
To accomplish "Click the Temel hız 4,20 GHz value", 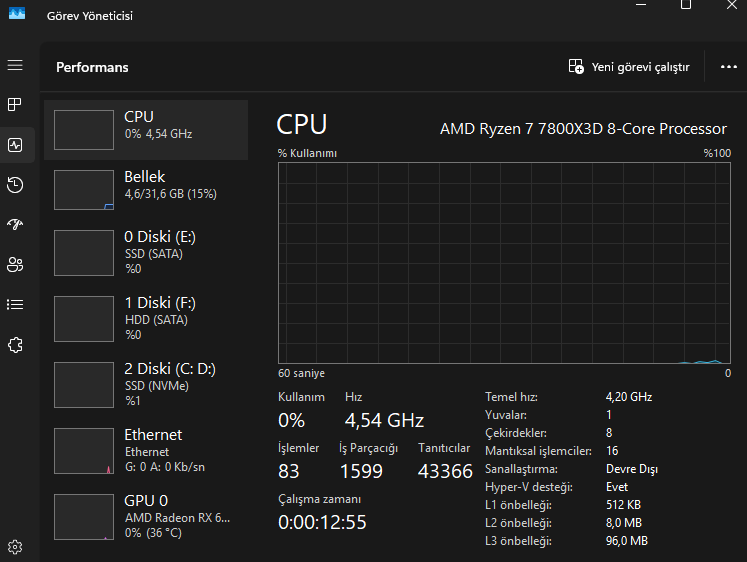I will pos(629,397).
